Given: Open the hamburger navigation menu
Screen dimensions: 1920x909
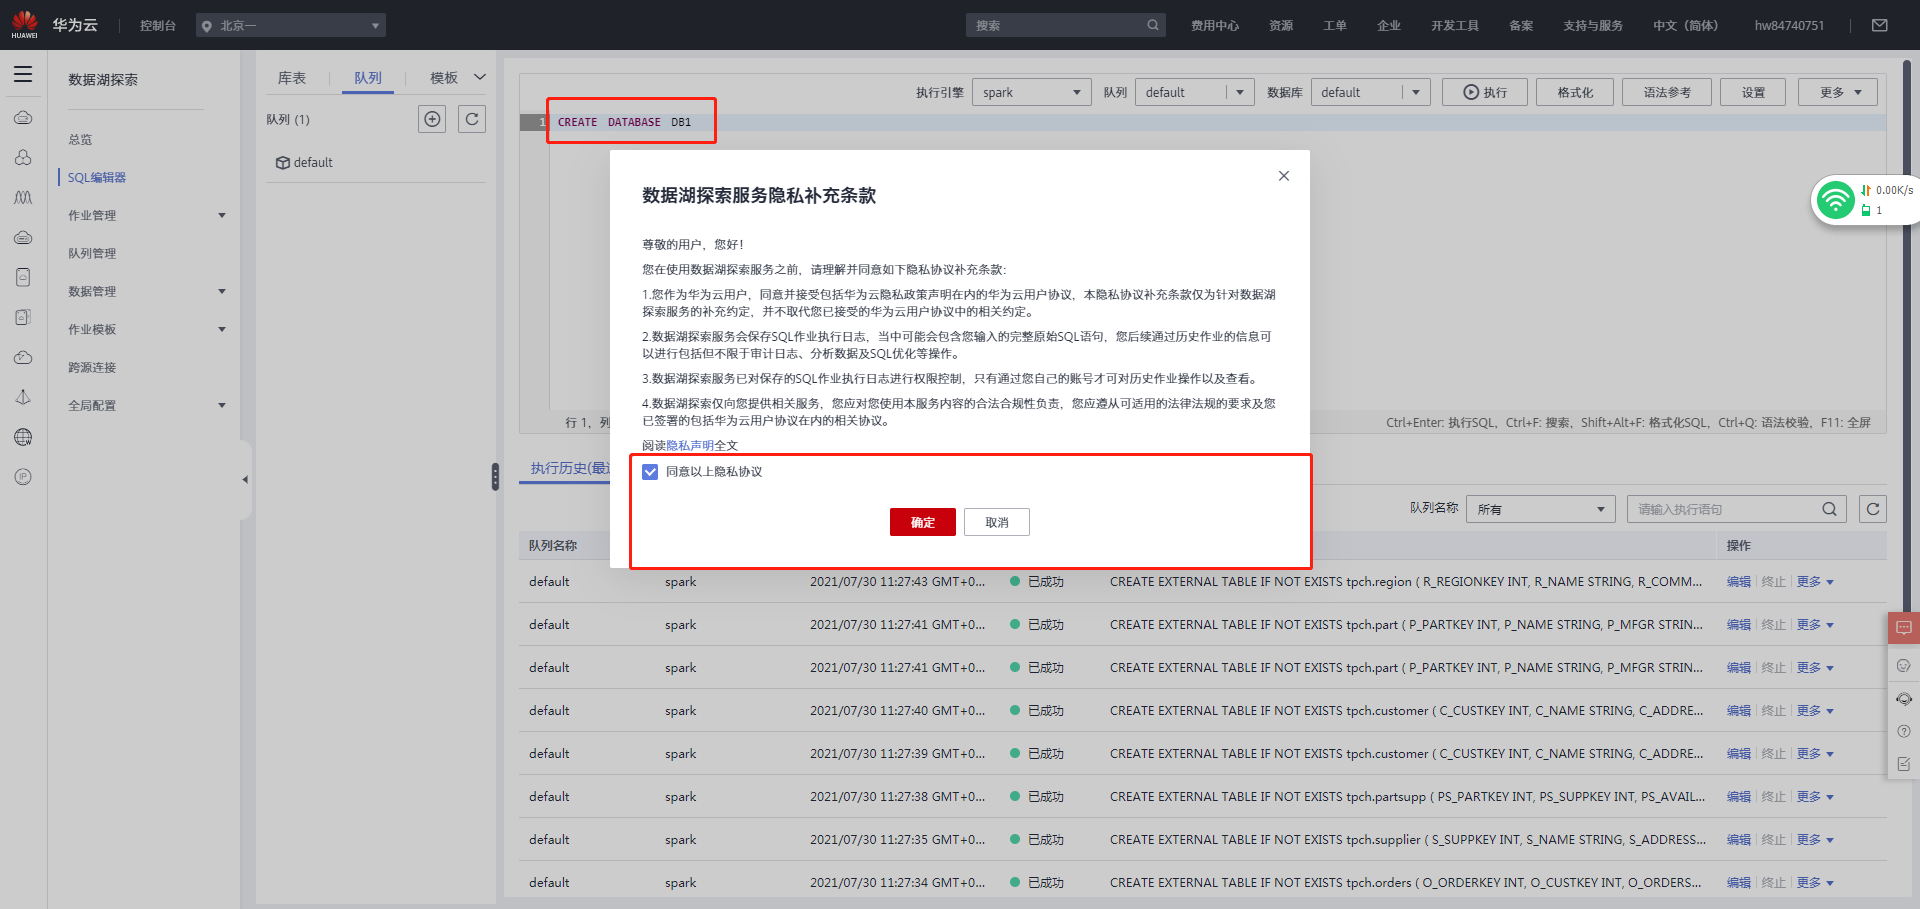Looking at the screenshot, I should tap(23, 75).
